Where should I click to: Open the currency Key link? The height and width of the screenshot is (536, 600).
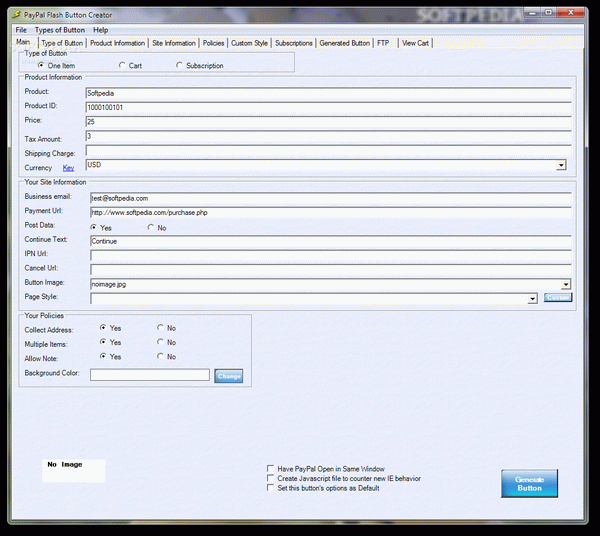tap(68, 168)
